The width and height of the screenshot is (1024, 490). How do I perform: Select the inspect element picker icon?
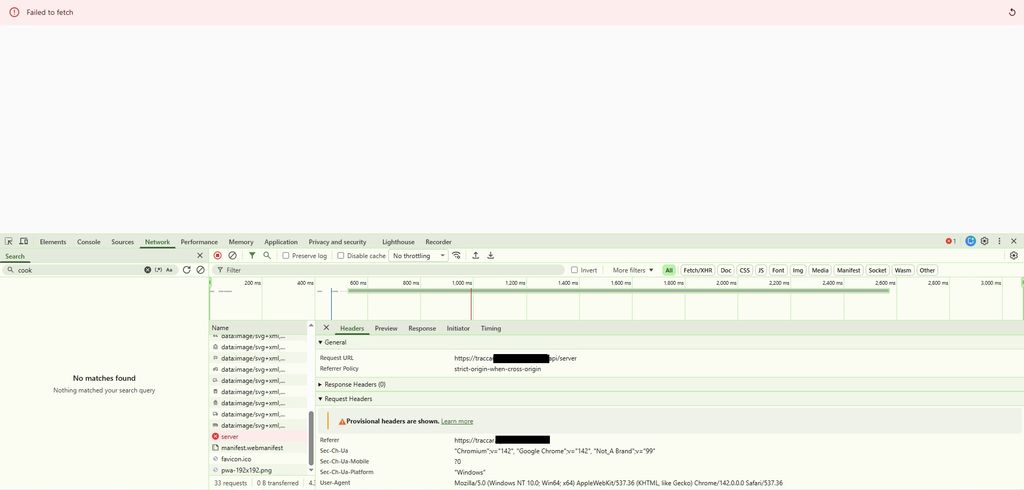[x=9, y=242]
